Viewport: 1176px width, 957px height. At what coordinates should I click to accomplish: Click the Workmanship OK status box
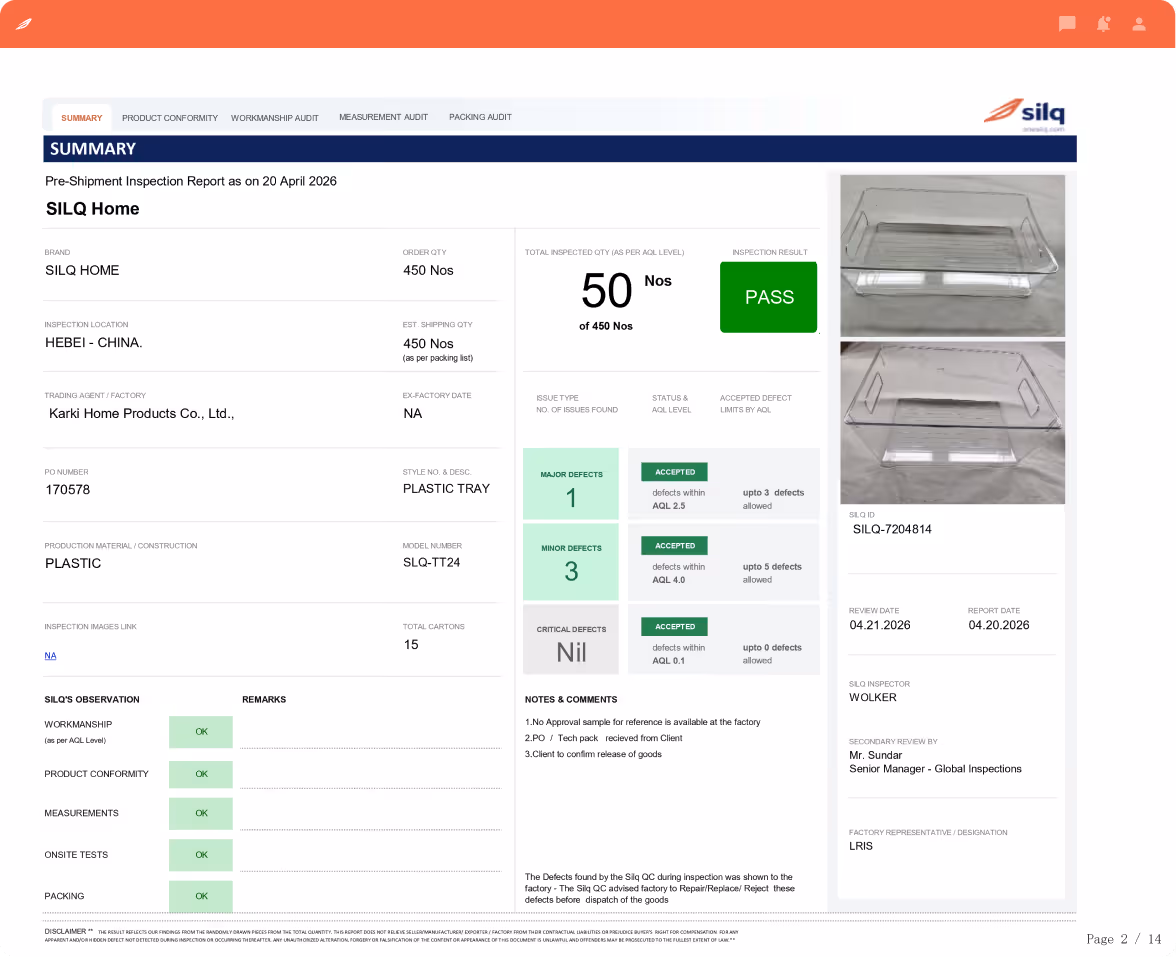201,732
